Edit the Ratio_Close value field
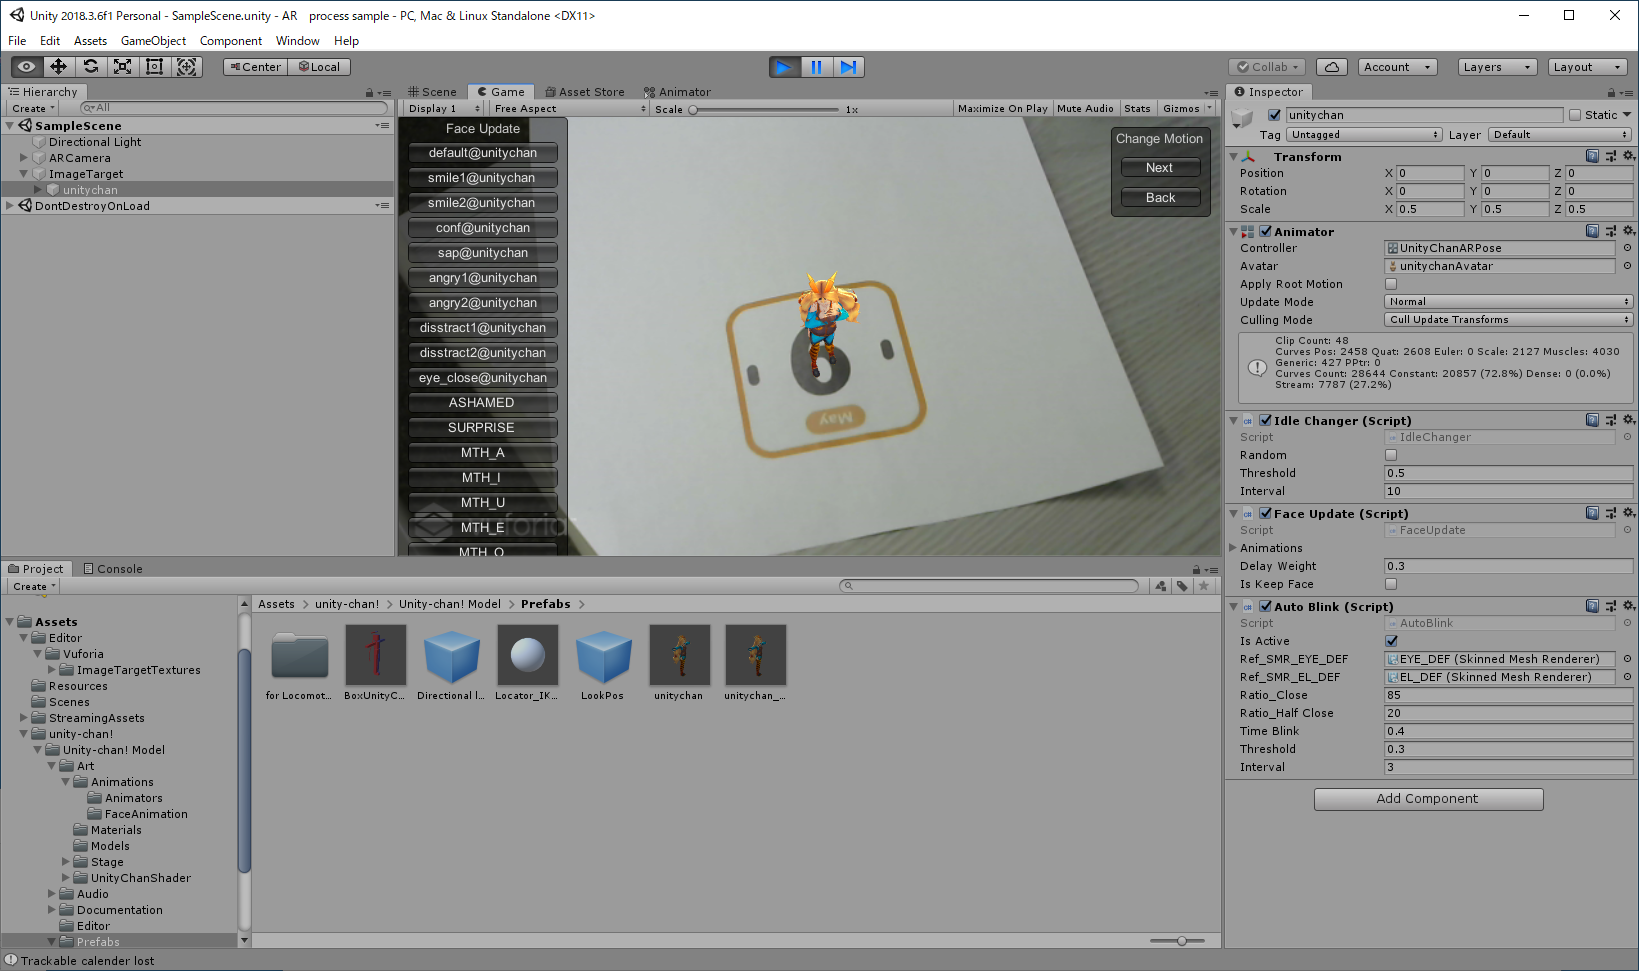Viewport: 1639px width, 971px height. (x=1509, y=695)
